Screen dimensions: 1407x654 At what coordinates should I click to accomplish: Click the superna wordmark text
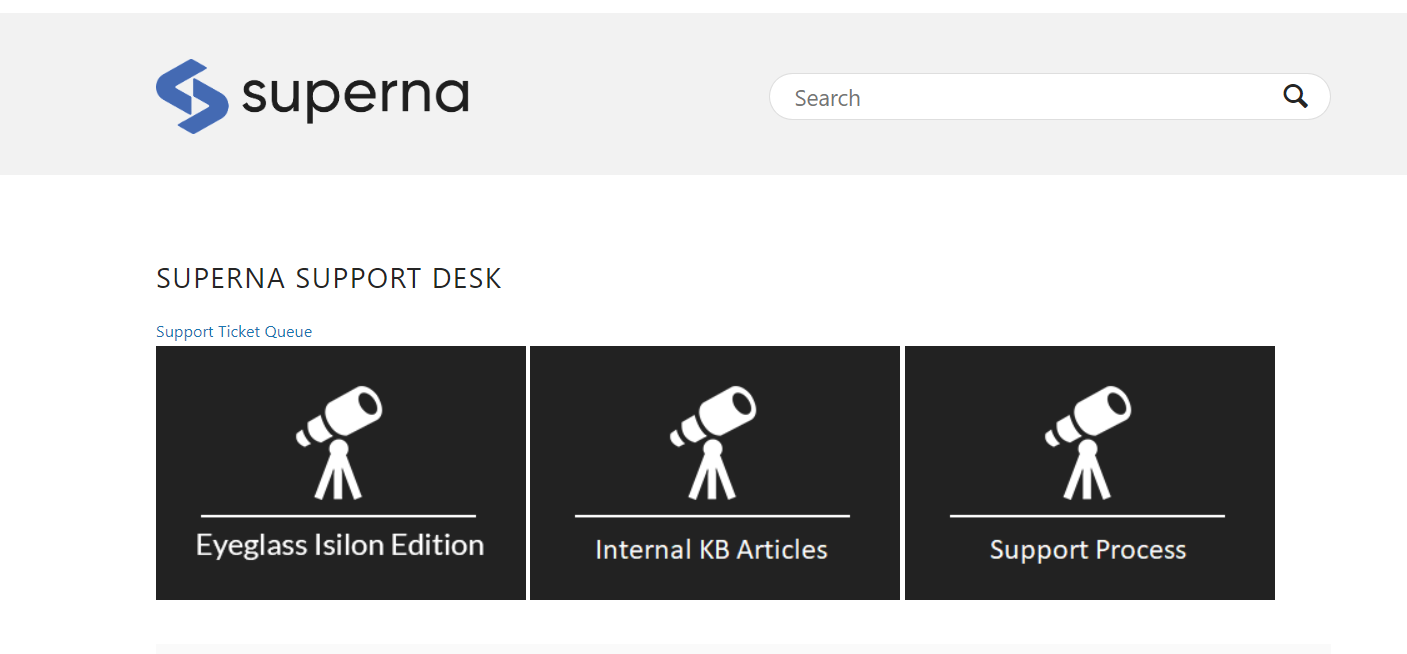click(x=355, y=96)
